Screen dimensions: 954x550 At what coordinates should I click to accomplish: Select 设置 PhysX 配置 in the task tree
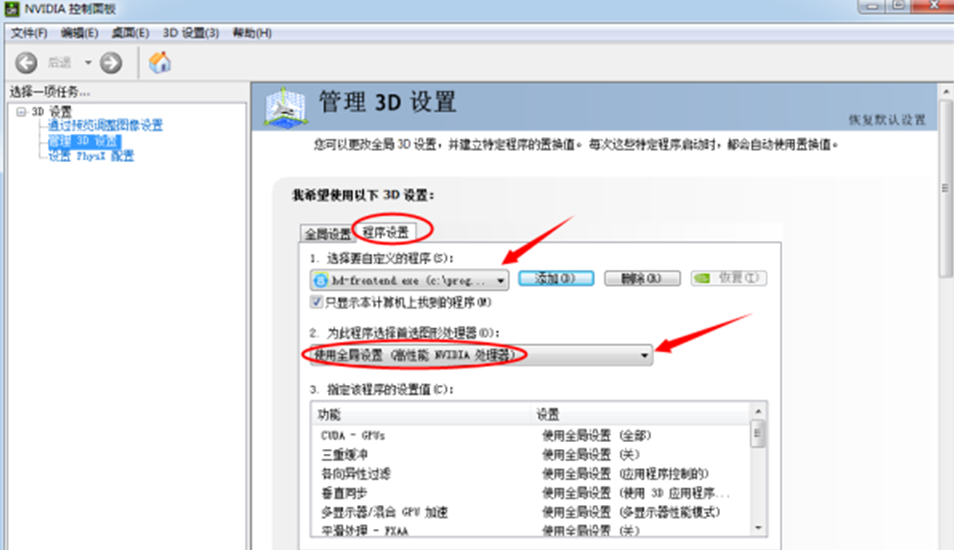[x=91, y=156]
